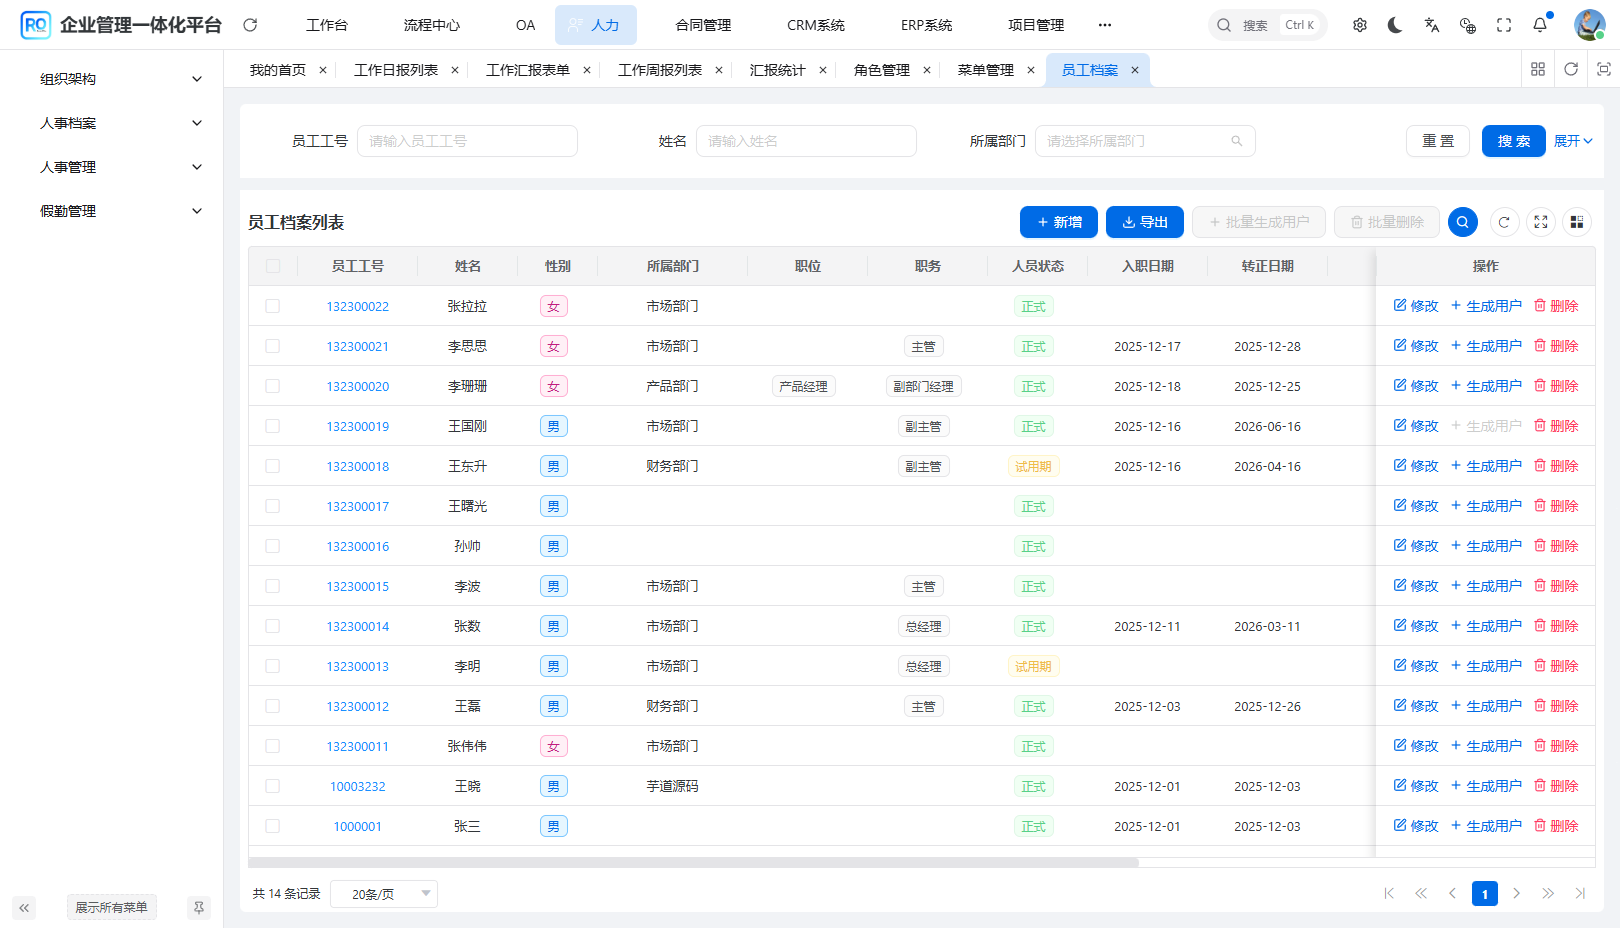Expand the 组织架构 sidebar menu
Viewport: 1620px width, 928px height.
pyautogui.click(x=120, y=79)
